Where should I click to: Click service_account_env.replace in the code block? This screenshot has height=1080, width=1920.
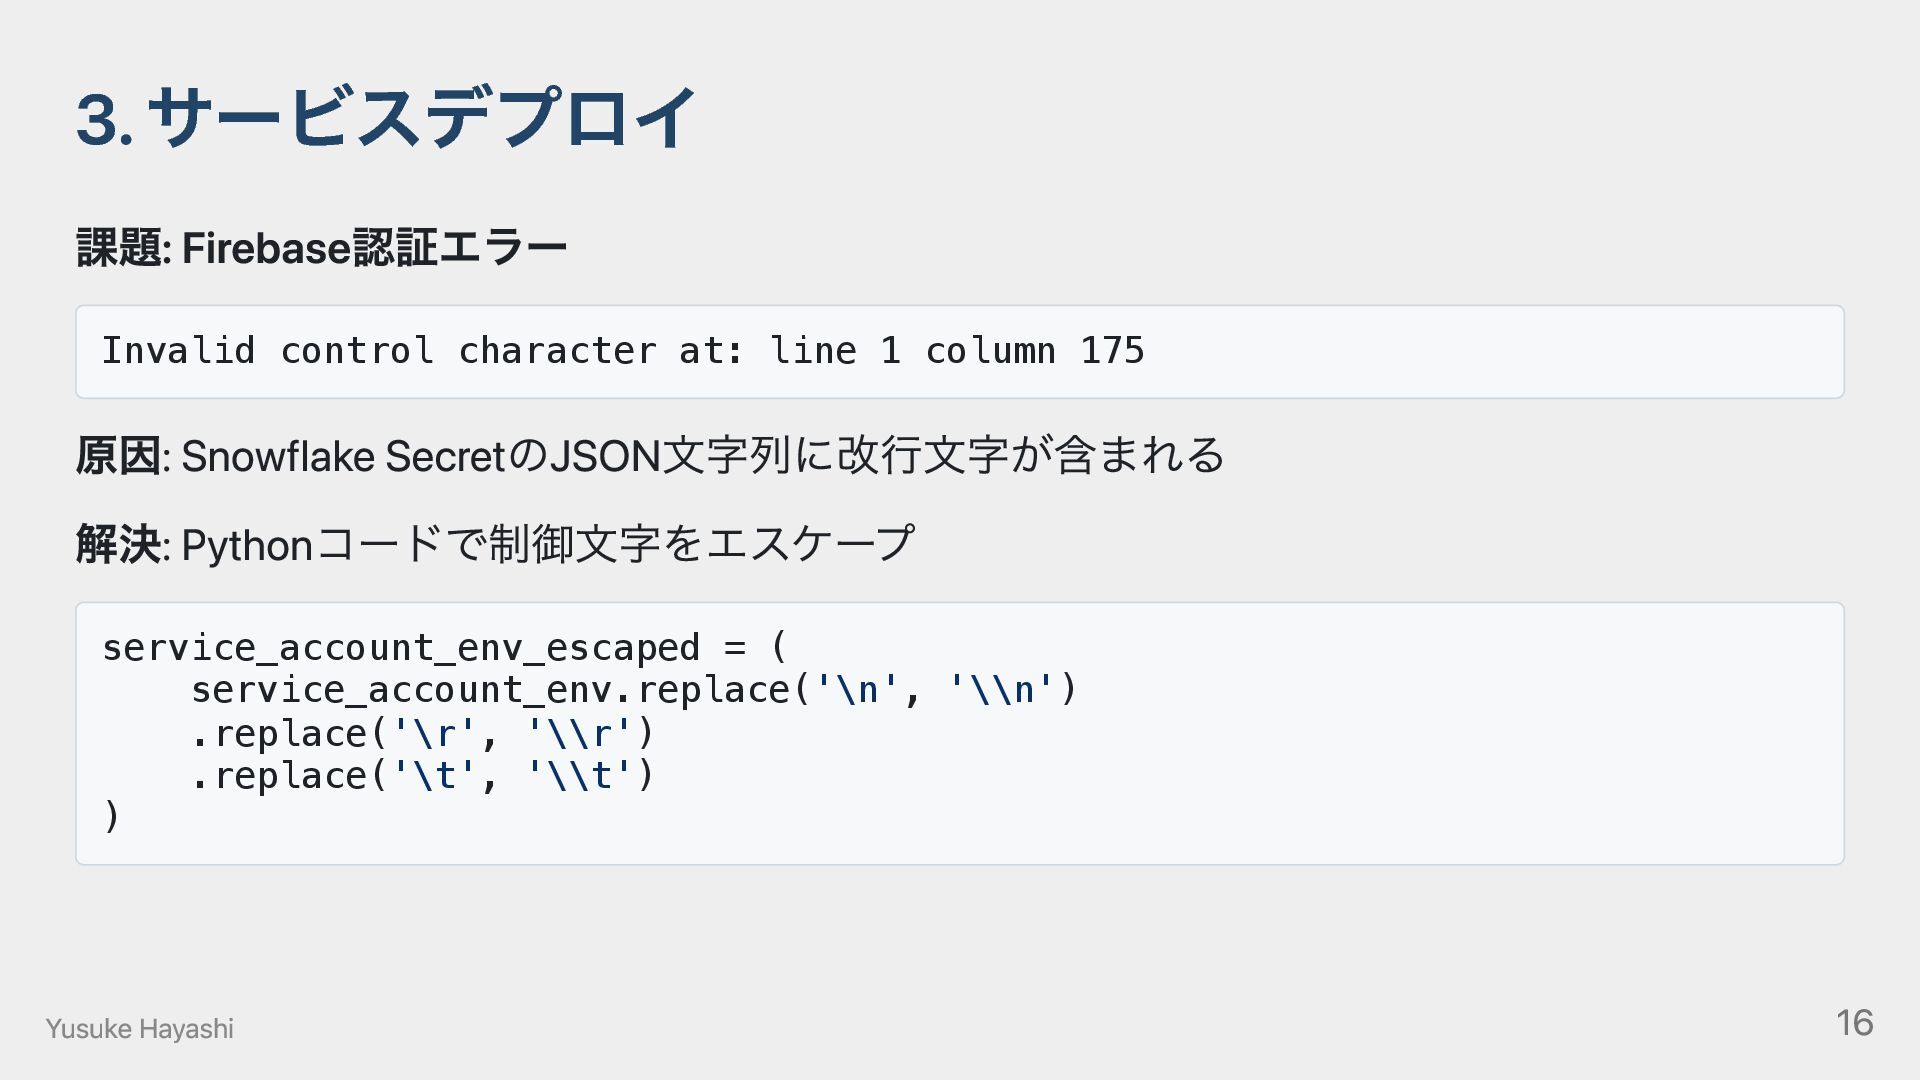(x=490, y=690)
